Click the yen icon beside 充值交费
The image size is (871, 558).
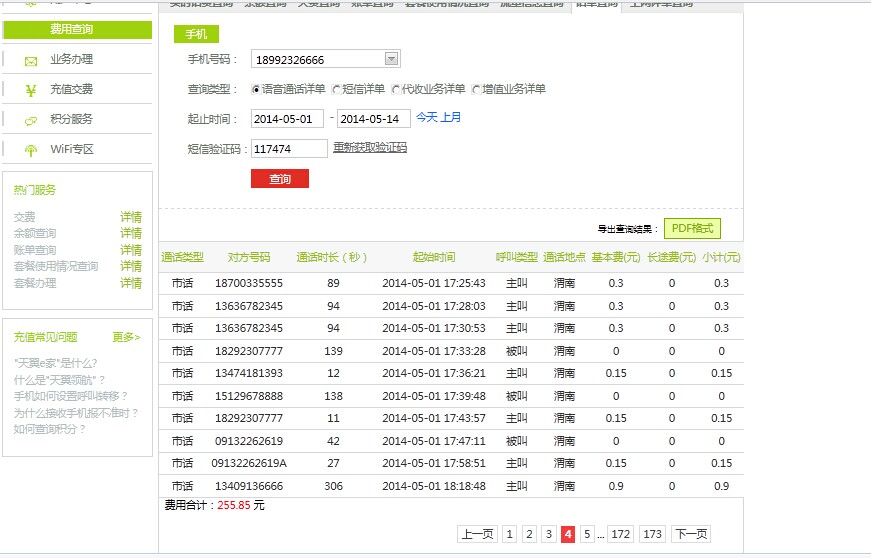pos(31,90)
